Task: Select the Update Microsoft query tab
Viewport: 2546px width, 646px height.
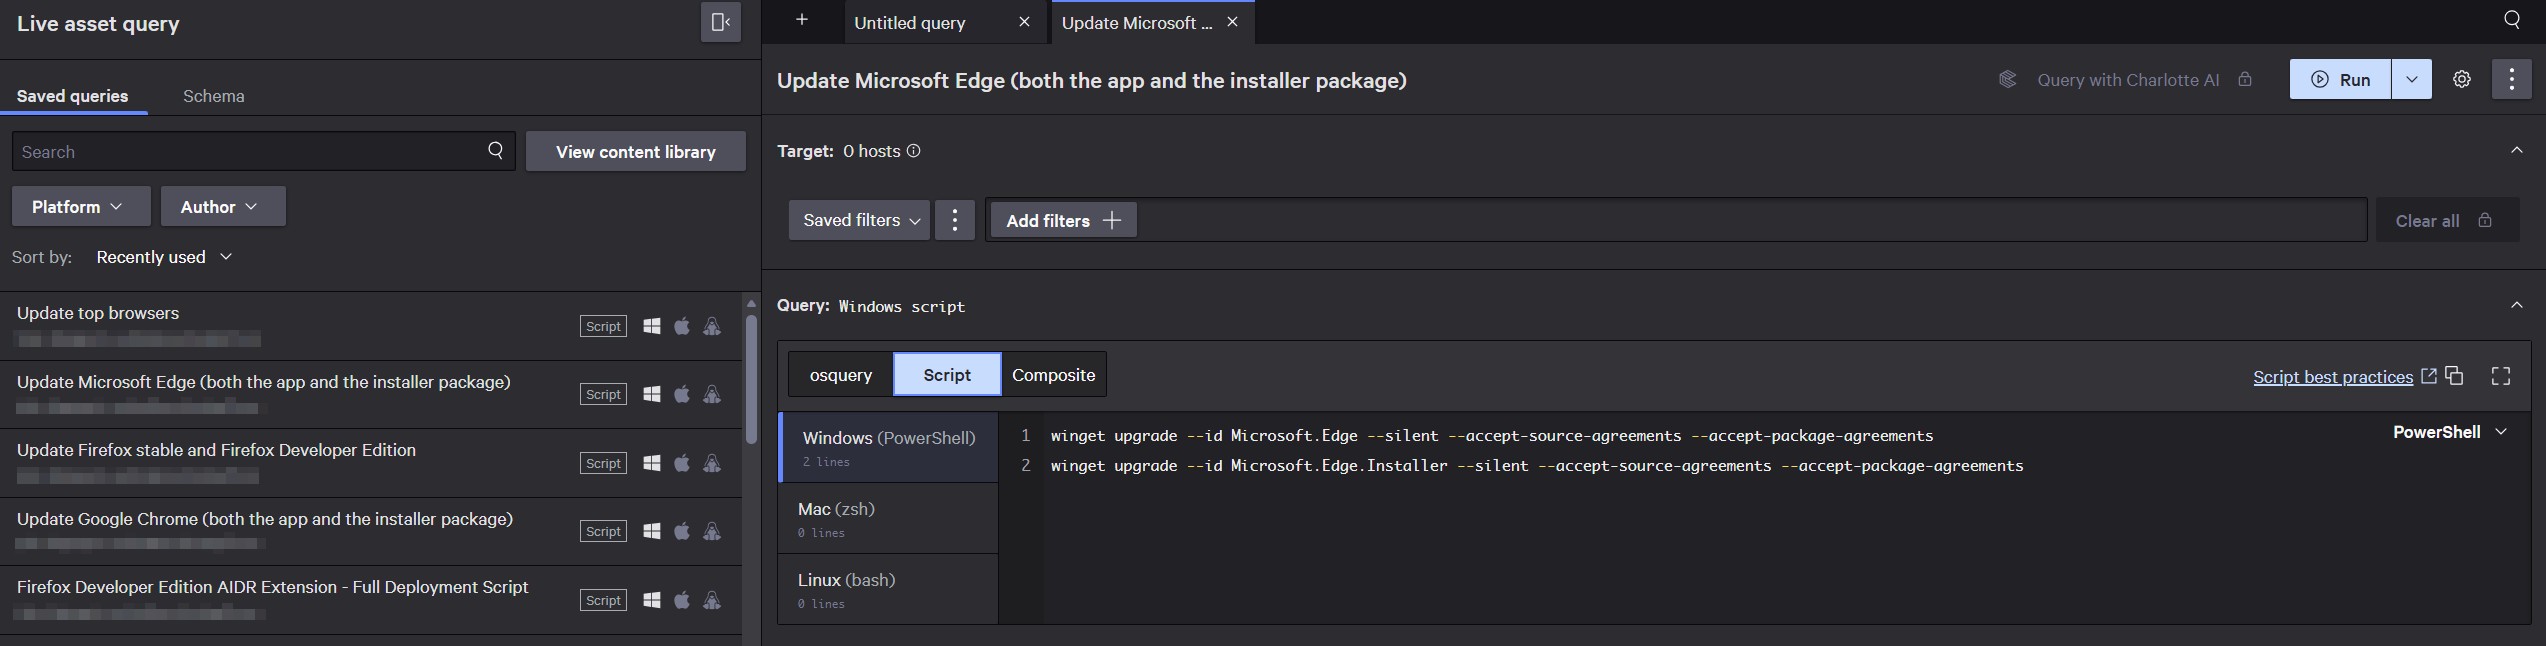Action: [1137, 22]
